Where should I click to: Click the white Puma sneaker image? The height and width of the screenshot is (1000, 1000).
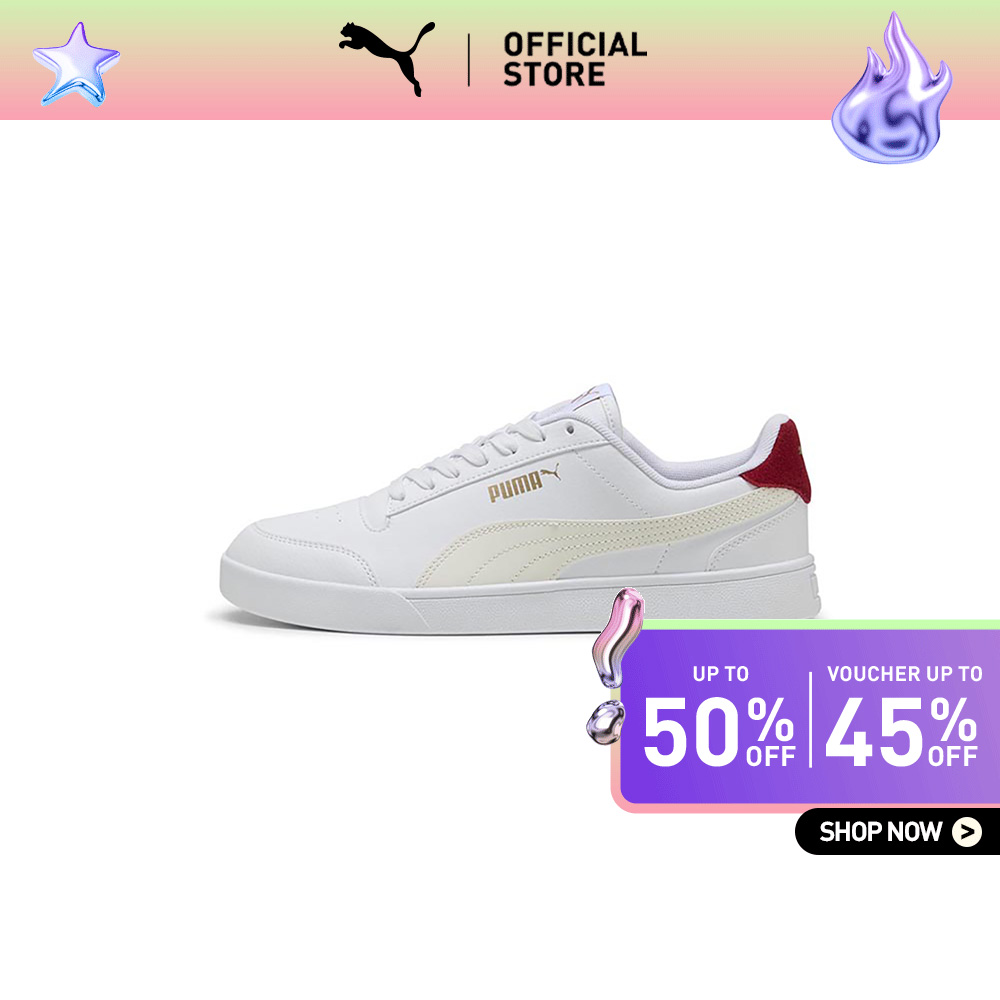(520, 510)
